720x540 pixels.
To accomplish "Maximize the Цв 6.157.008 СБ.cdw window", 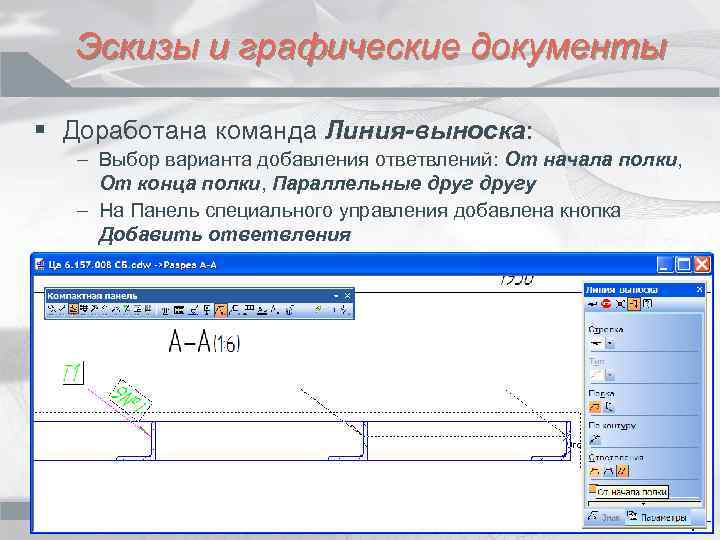I will click(x=683, y=265).
